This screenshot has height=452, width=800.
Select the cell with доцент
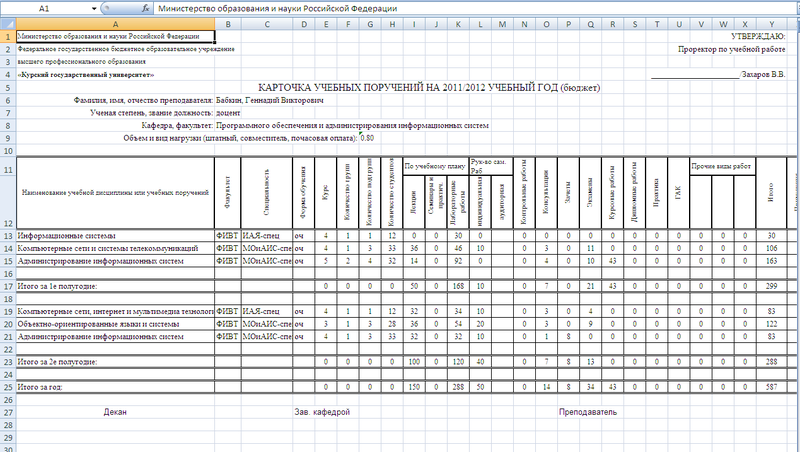tap(228, 113)
